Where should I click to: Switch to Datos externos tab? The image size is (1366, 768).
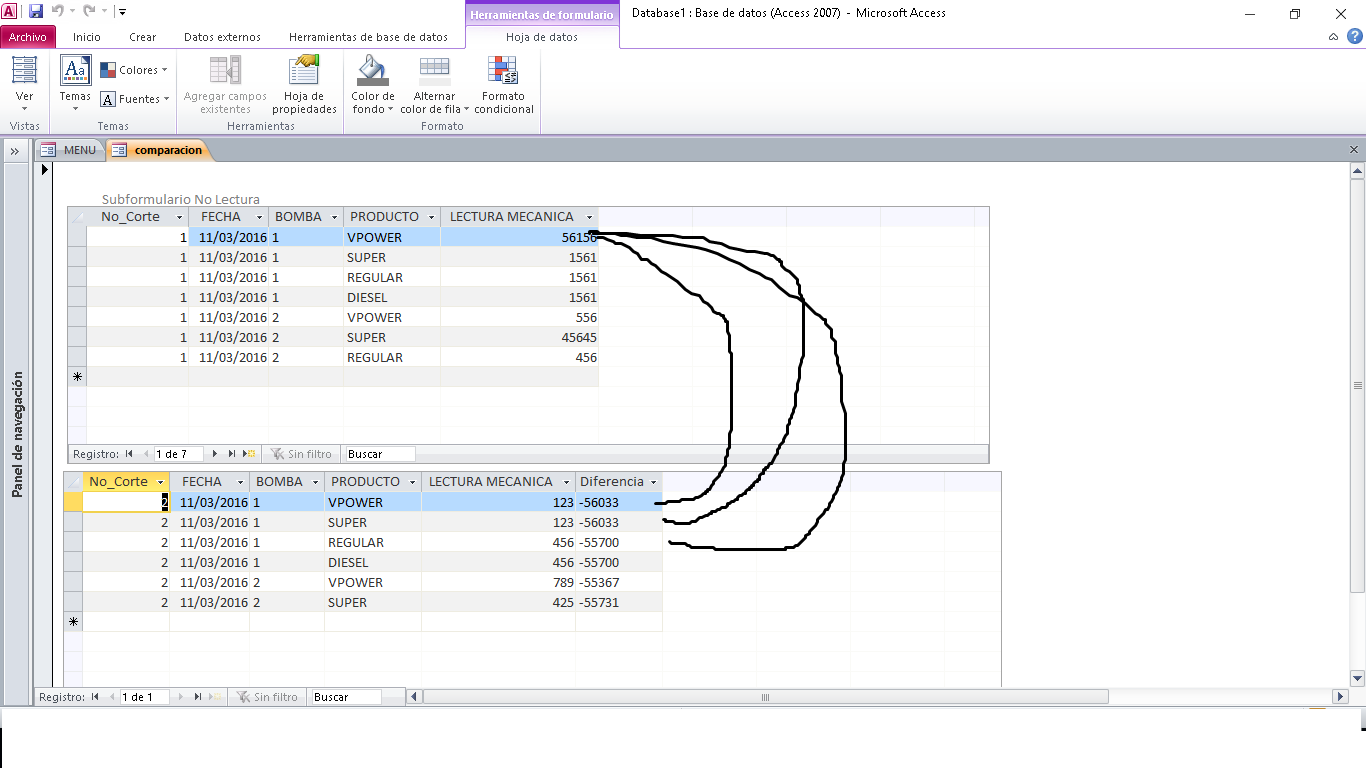[222, 37]
